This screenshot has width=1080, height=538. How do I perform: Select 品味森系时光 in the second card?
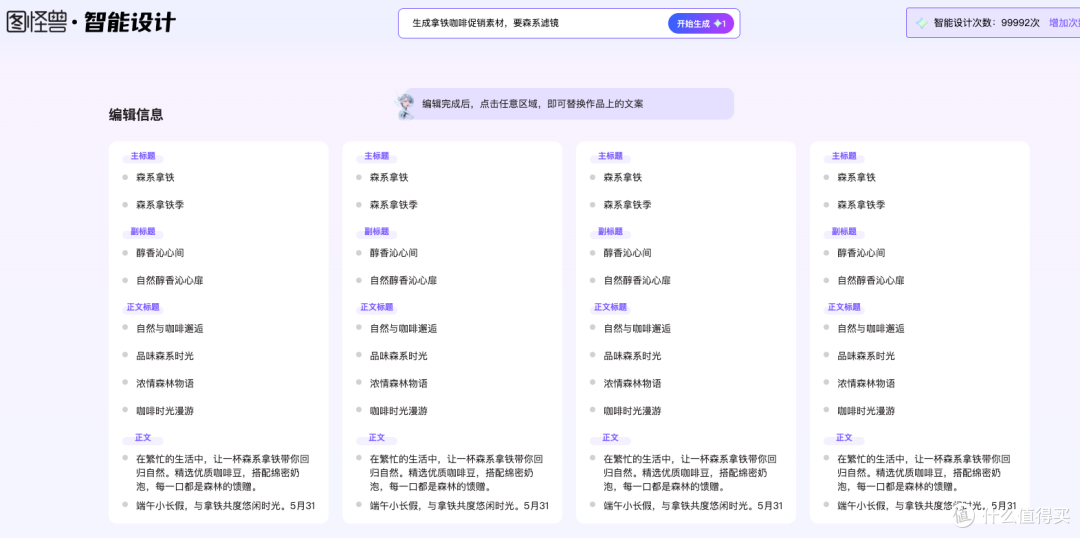click(398, 356)
